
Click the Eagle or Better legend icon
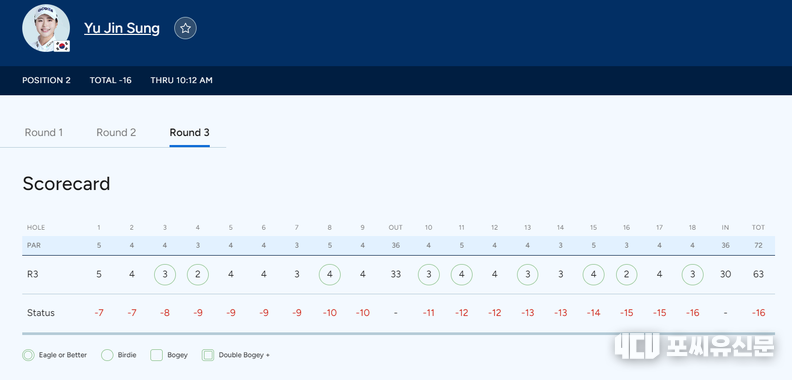(x=28, y=355)
